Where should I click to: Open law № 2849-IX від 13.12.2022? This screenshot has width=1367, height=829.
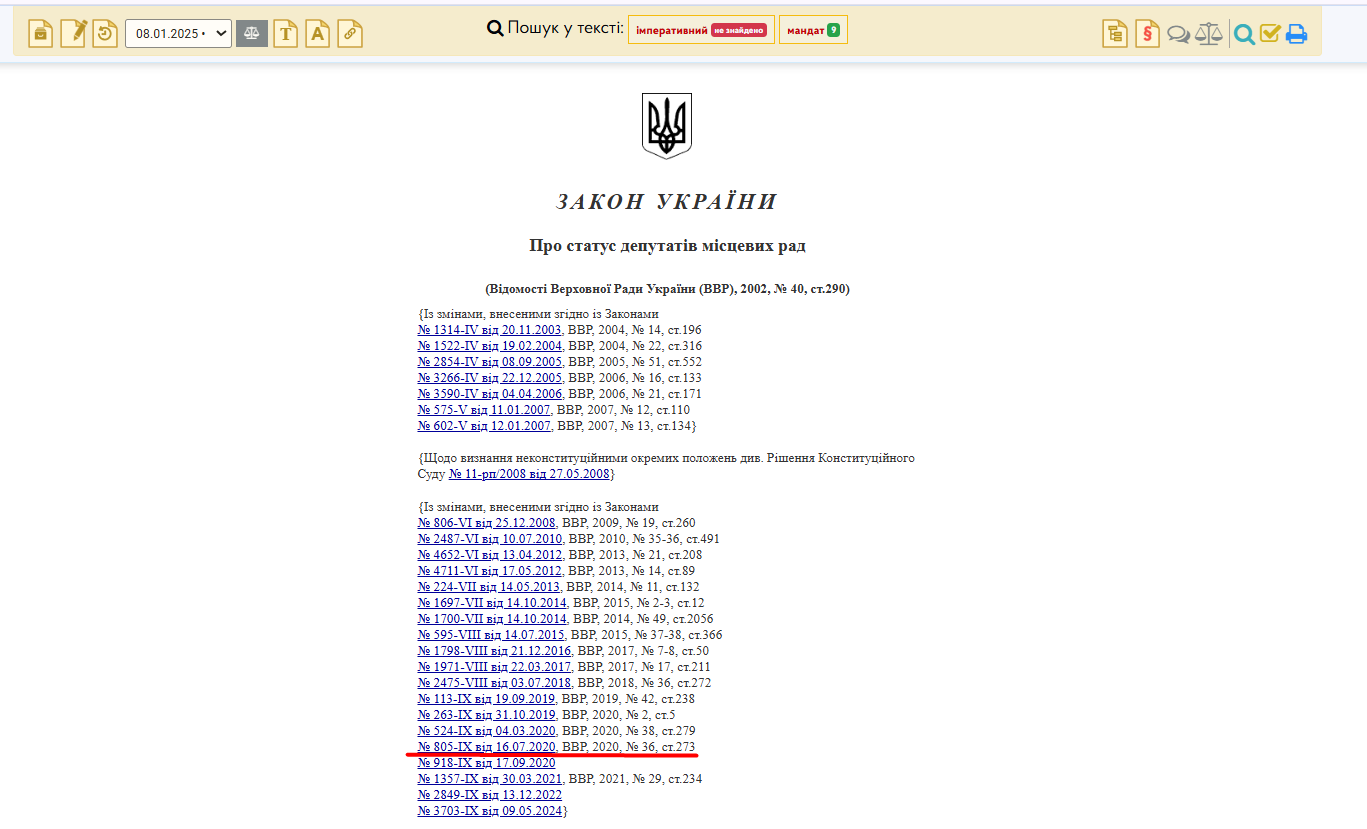[x=490, y=795]
